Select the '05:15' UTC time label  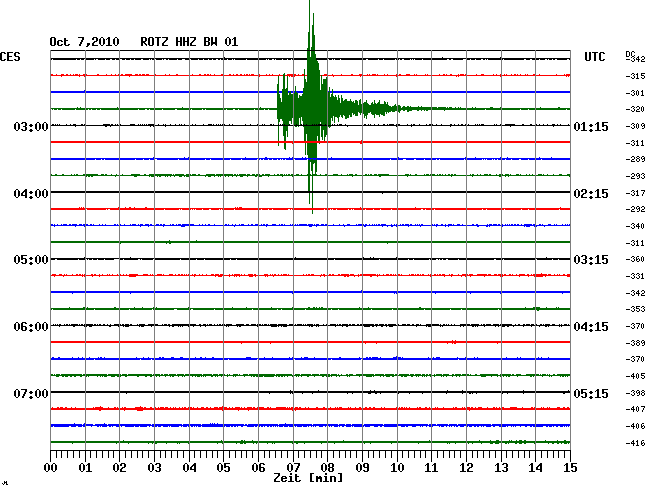coord(591,393)
